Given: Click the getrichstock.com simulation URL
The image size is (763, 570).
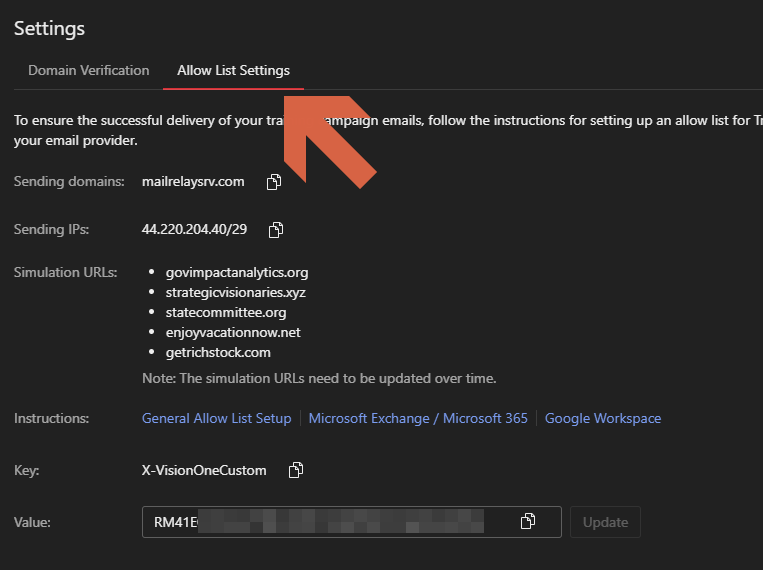Looking at the screenshot, I should [x=218, y=352].
